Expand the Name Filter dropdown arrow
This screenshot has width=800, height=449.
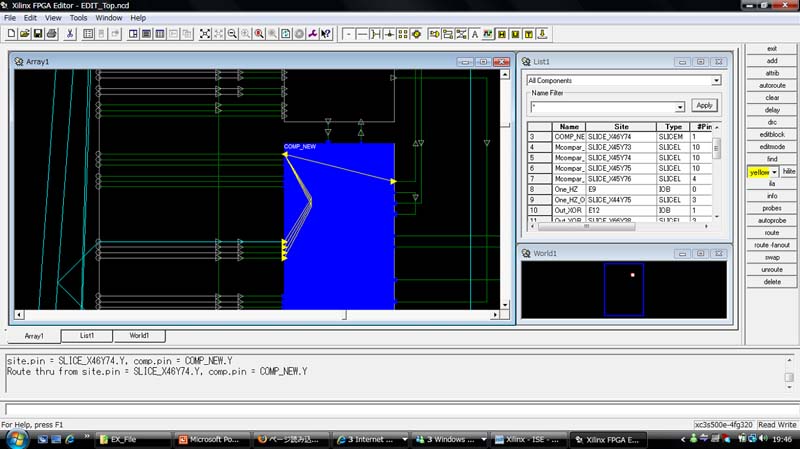point(680,107)
